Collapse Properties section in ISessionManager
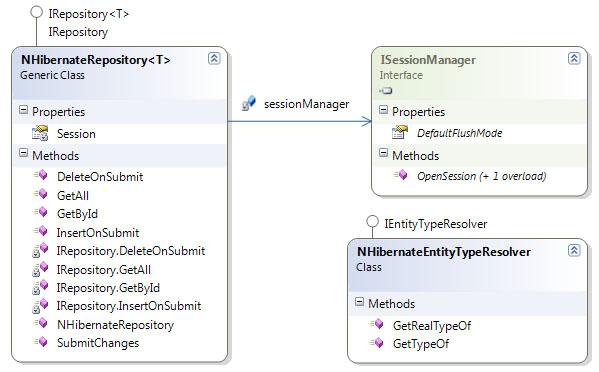Image resolution: width=599 pixels, height=372 pixels. [x=383, y=110]
